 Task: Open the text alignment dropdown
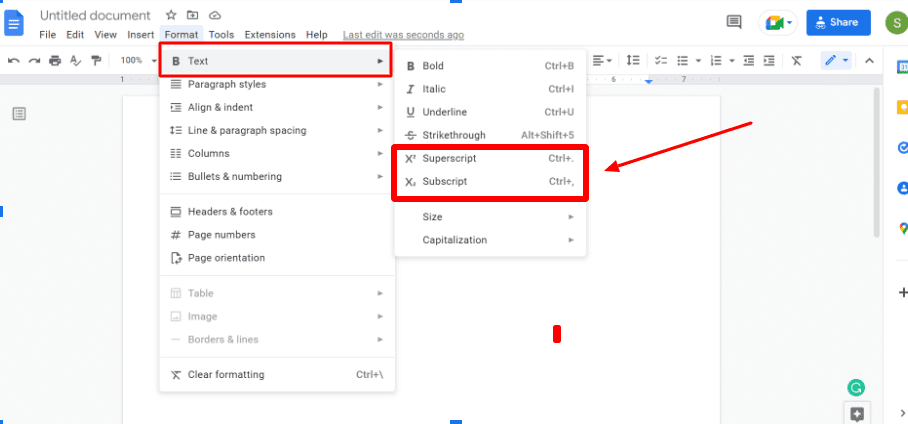pos(602,60)
